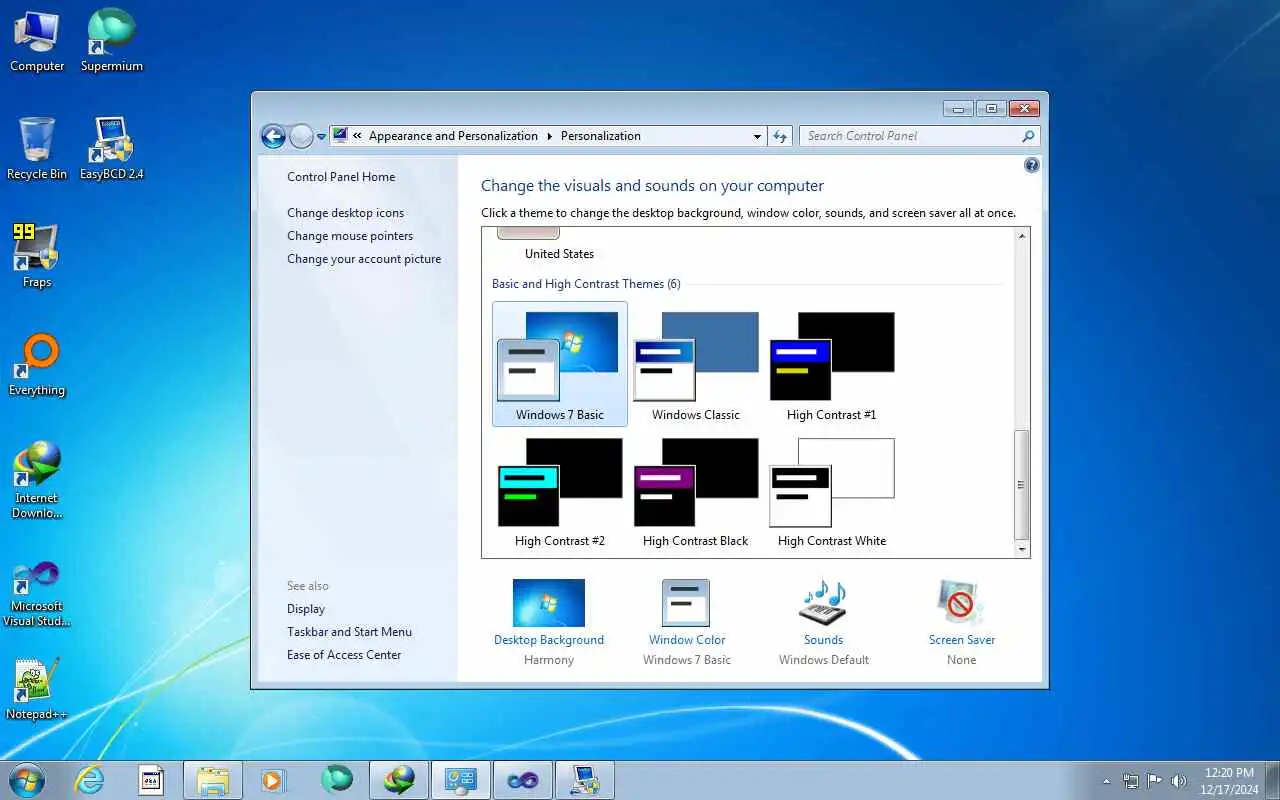Select the Everything desktop shortcut
The image size is (1280, 800).
[37, 365]
